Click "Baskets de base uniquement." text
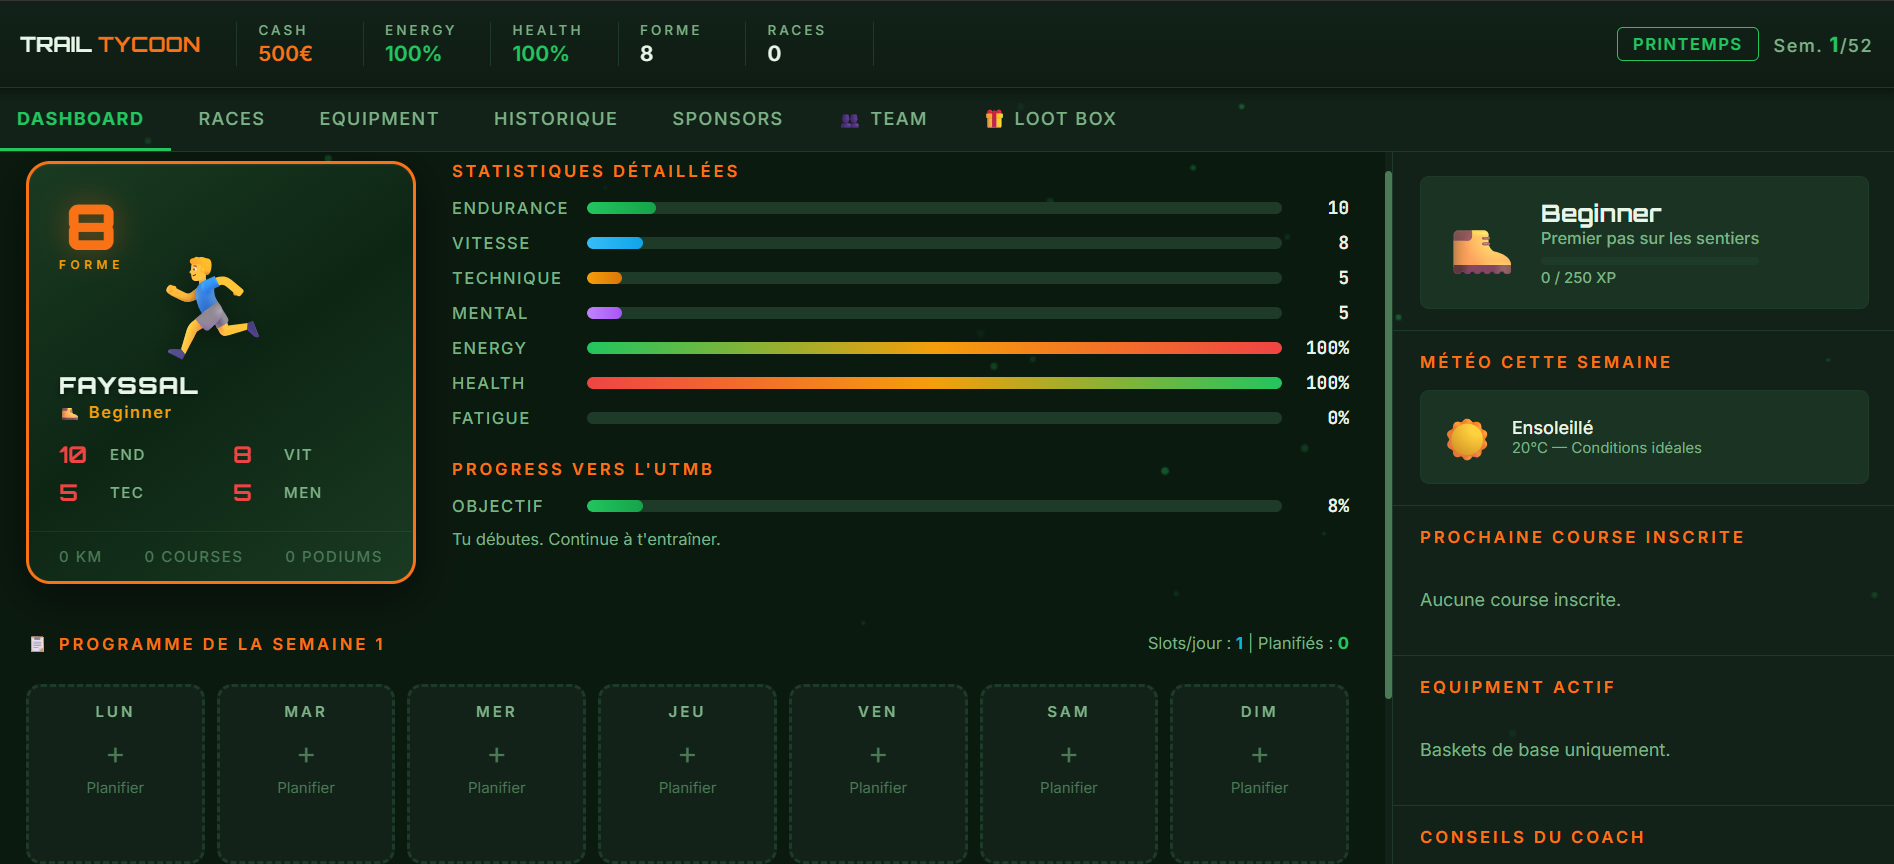Viewport: 1894px width, 864px height. (1545, 750)
